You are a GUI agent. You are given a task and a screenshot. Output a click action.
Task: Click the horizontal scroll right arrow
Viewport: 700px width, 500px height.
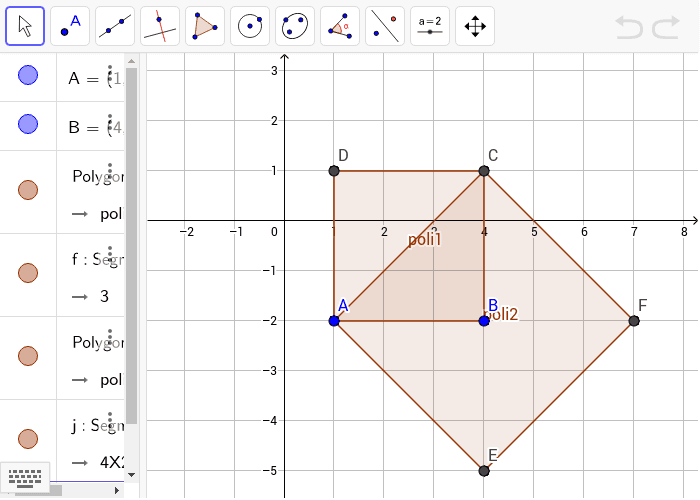tap(117, 491)
